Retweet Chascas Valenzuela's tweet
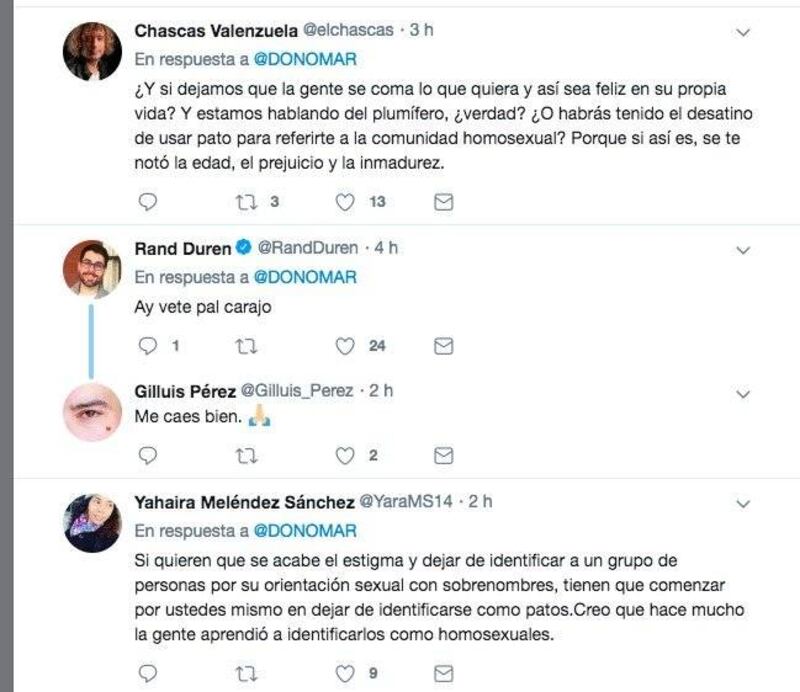Viewport: 800px width, 692px height. click(x=246, y=202)
